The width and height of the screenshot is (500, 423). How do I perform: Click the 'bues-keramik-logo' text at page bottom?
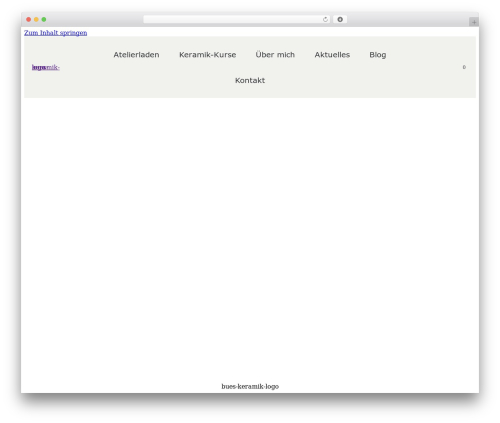coord(250,386)
